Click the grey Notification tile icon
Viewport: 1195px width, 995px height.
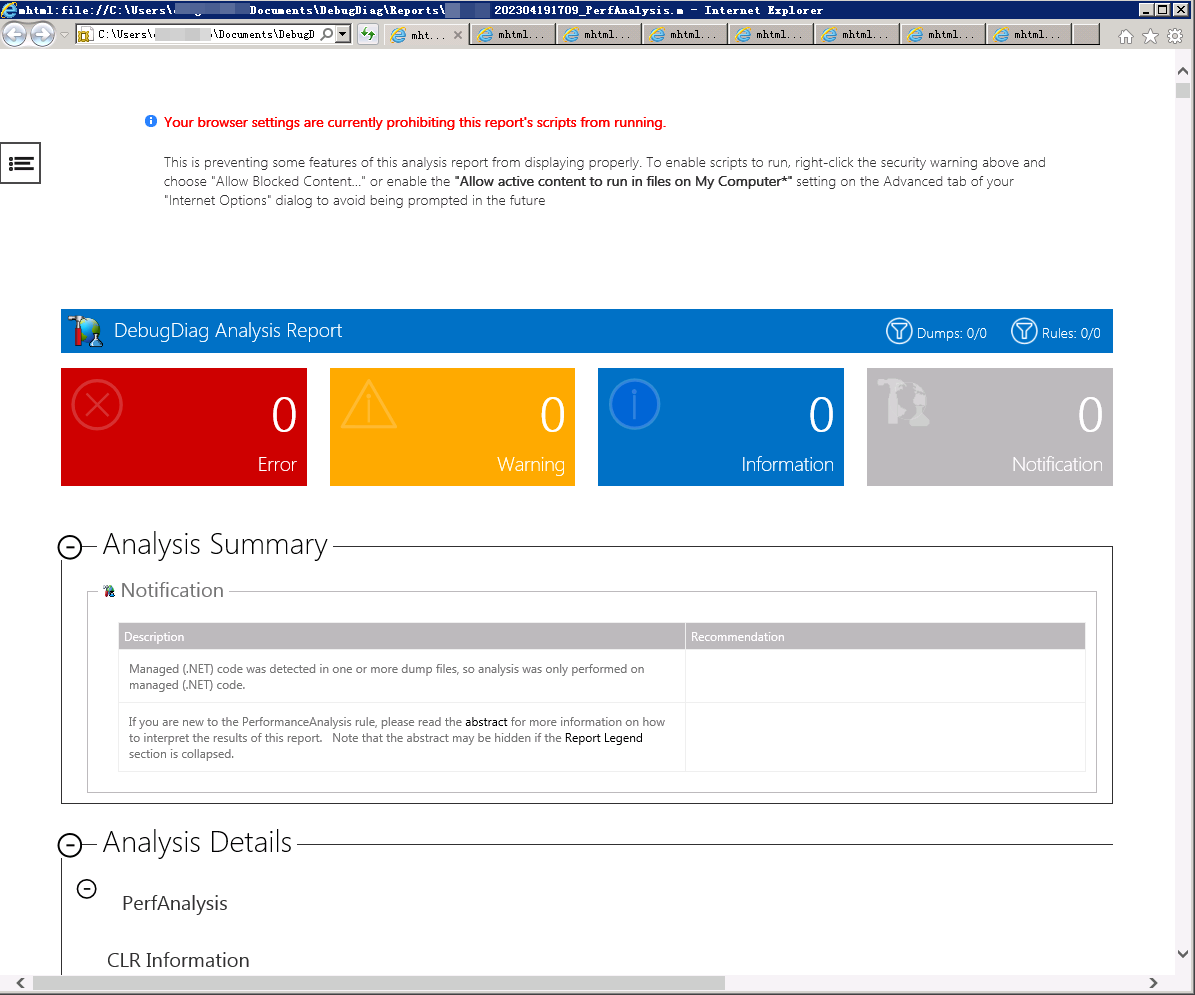point(904,402)
